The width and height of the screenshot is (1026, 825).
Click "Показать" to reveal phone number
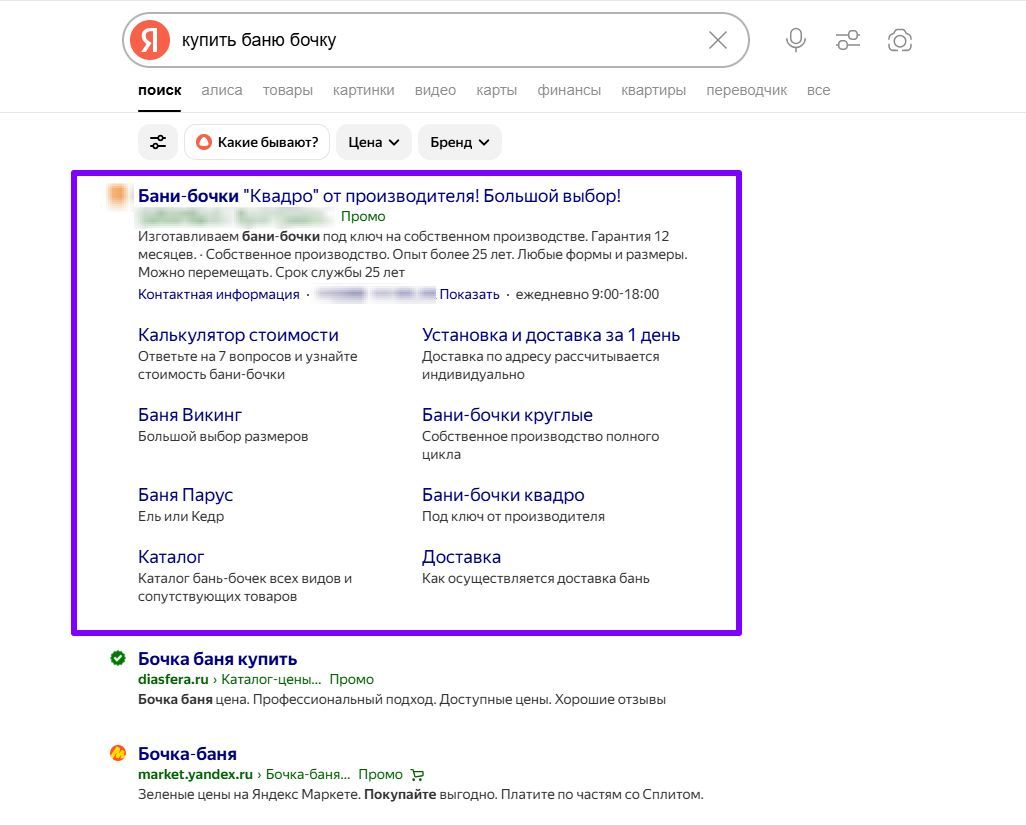[469, 294]
